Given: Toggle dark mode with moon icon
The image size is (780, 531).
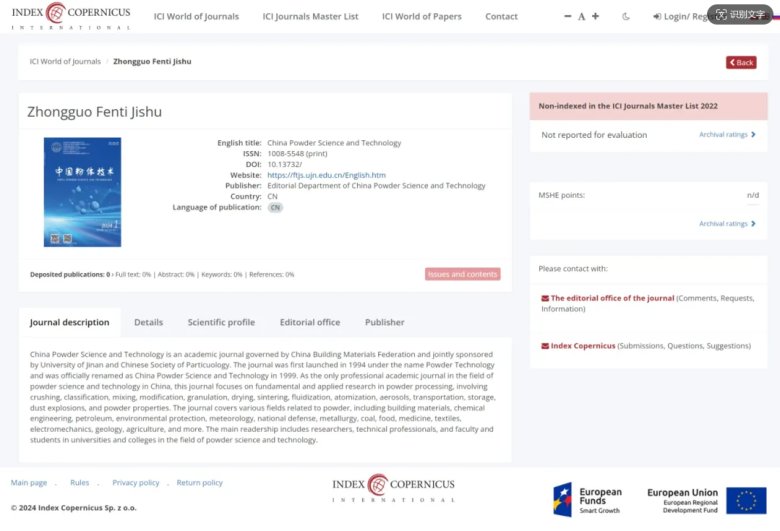Looking at the screenshot, I should tap(626, 16).
